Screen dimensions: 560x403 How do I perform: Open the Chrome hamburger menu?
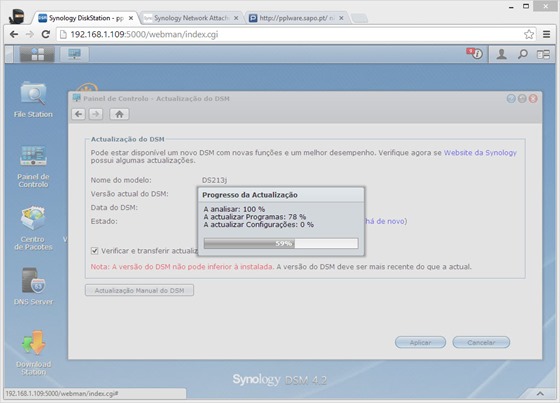(546, 34)
